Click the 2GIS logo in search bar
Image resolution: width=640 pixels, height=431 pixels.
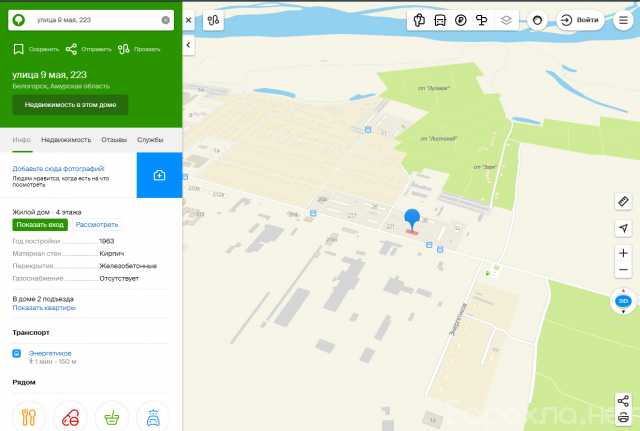pyautogui.click(x=19, y=20)
